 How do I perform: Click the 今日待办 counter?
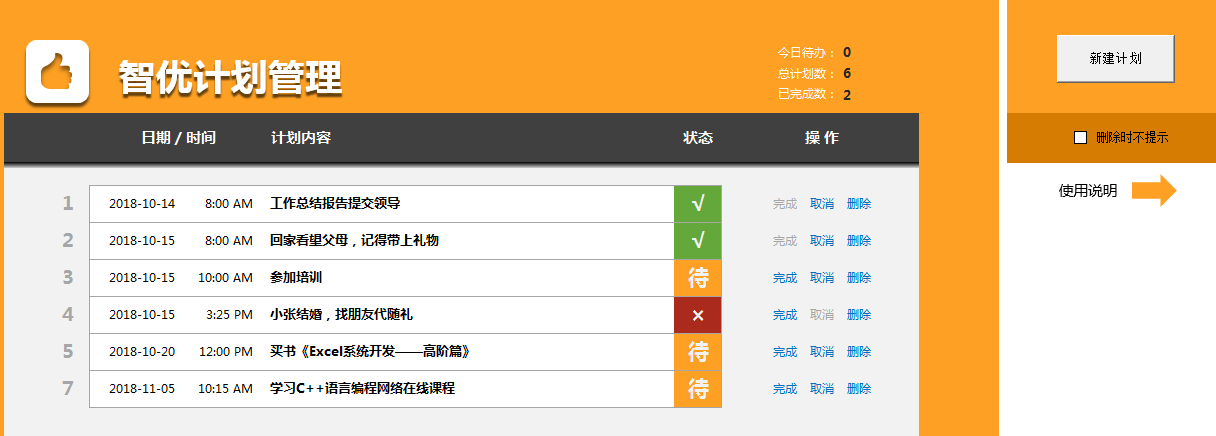814,53
